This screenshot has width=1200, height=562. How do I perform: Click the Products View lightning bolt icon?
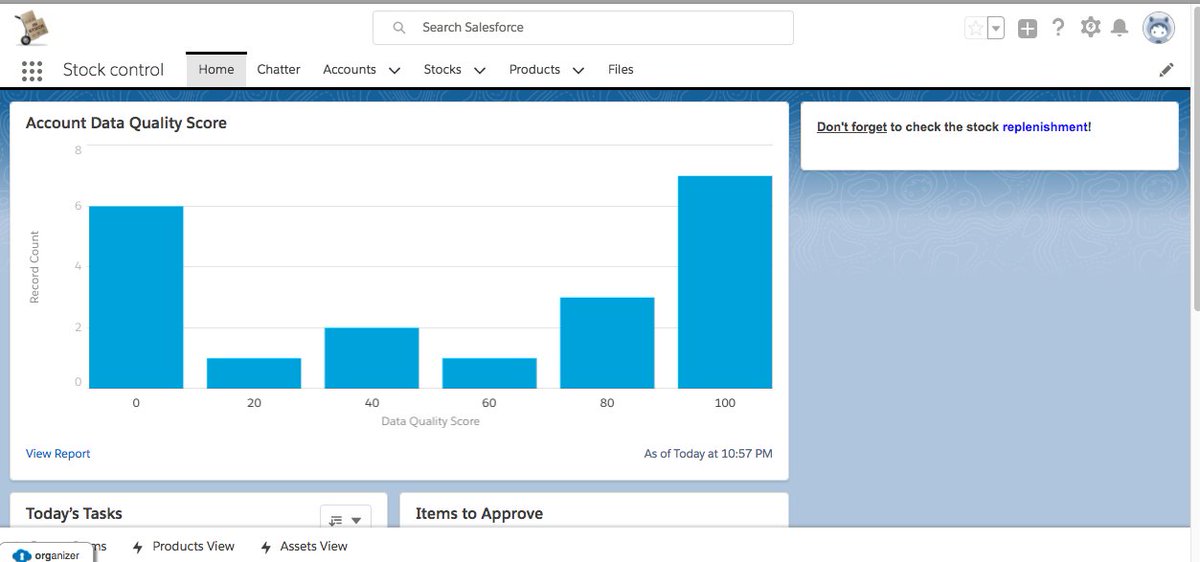tap(138, 547)
